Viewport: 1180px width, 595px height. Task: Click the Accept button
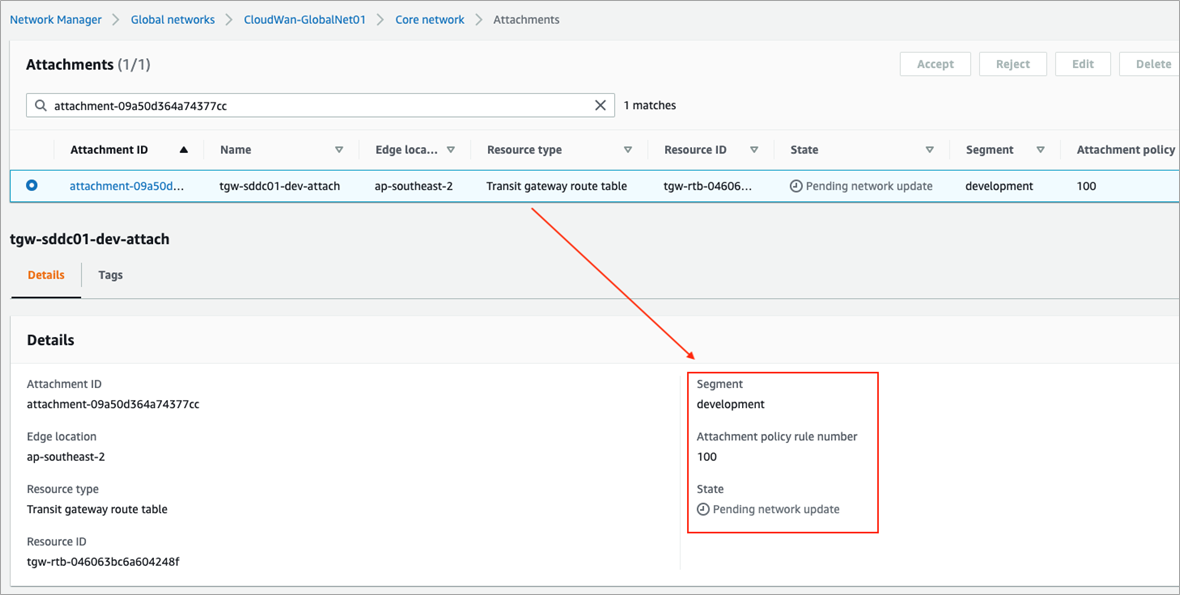(934, 63)
